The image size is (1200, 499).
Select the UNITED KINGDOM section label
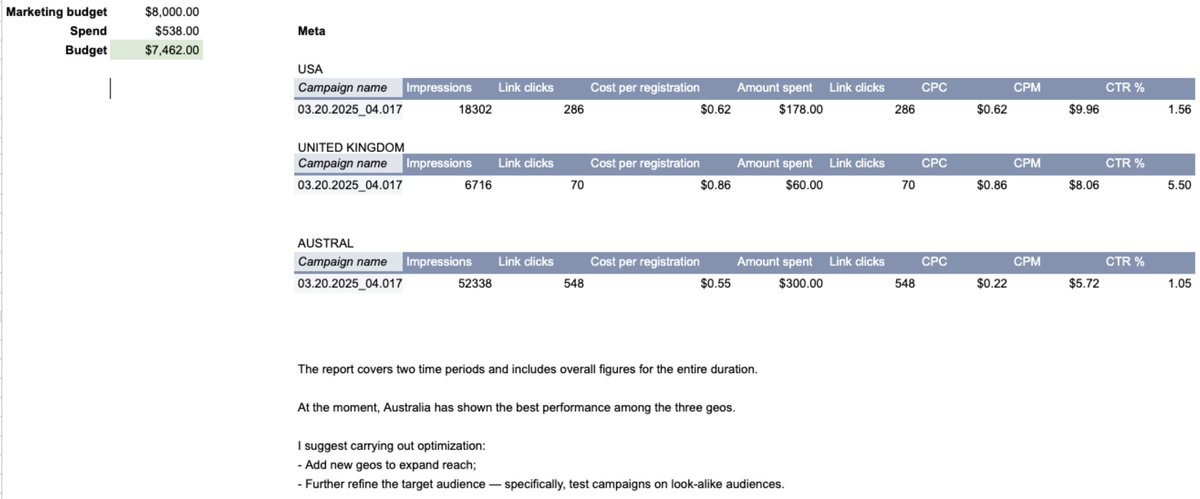click(351, 147)
